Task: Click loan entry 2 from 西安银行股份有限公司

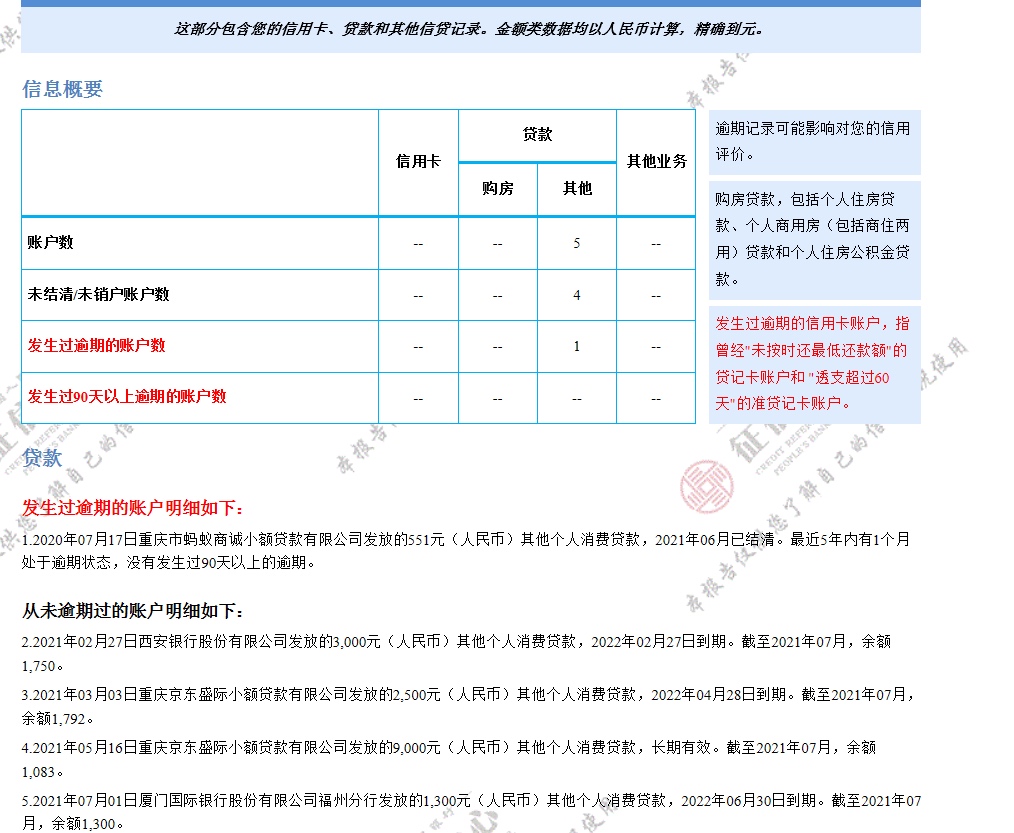Action: click(x=457, y=653)
